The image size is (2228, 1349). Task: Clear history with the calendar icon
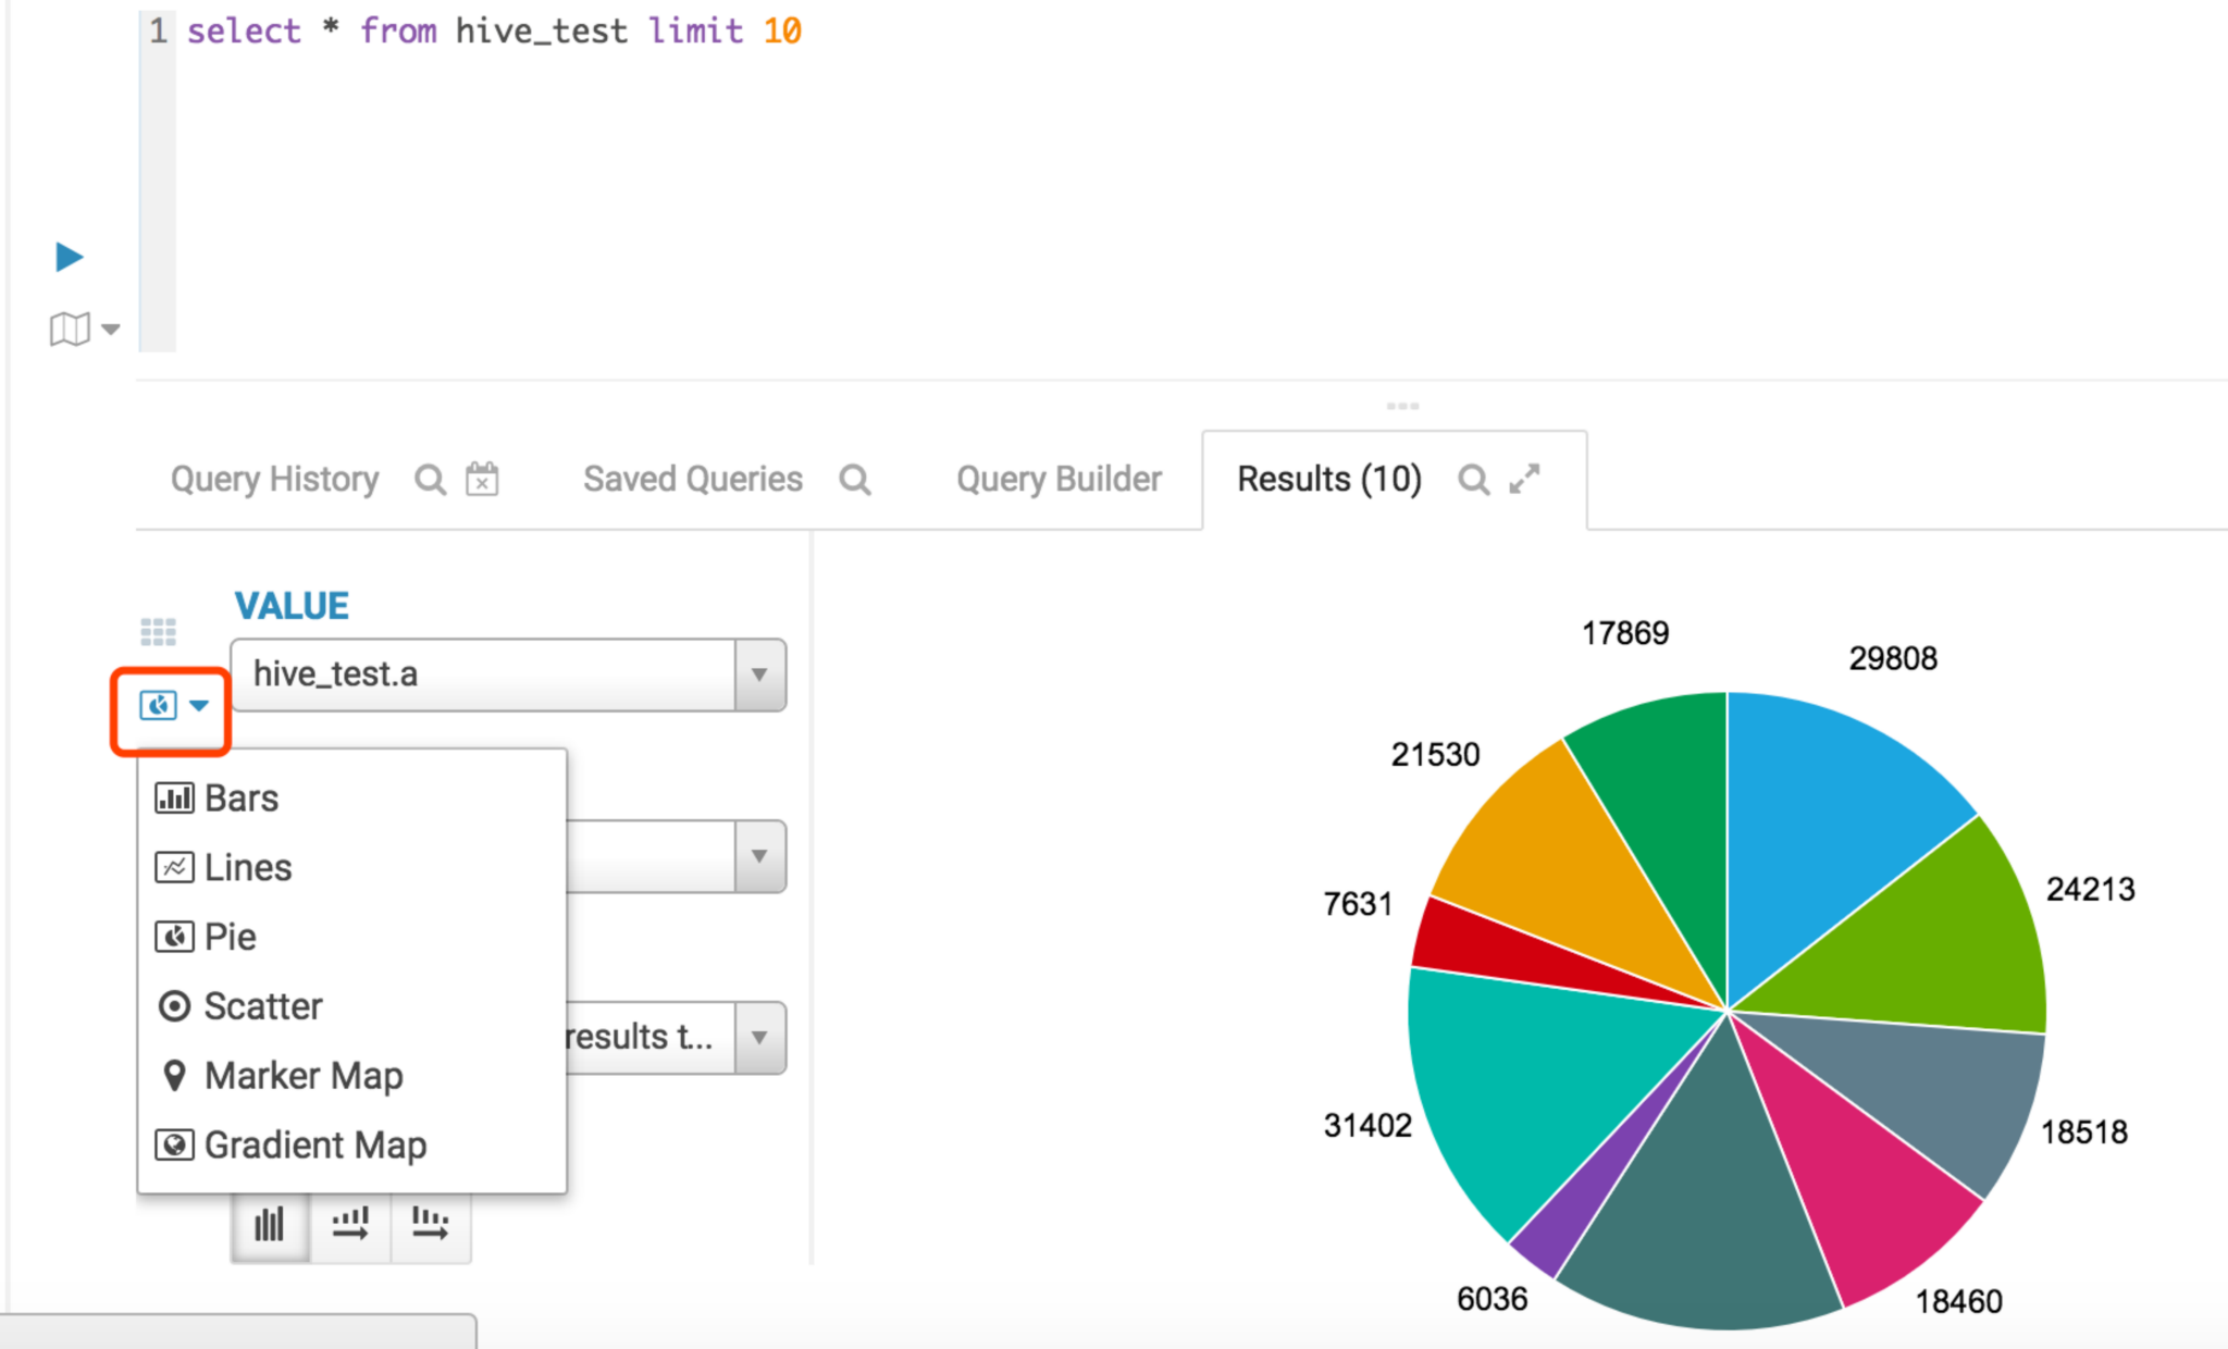(482, 479)
